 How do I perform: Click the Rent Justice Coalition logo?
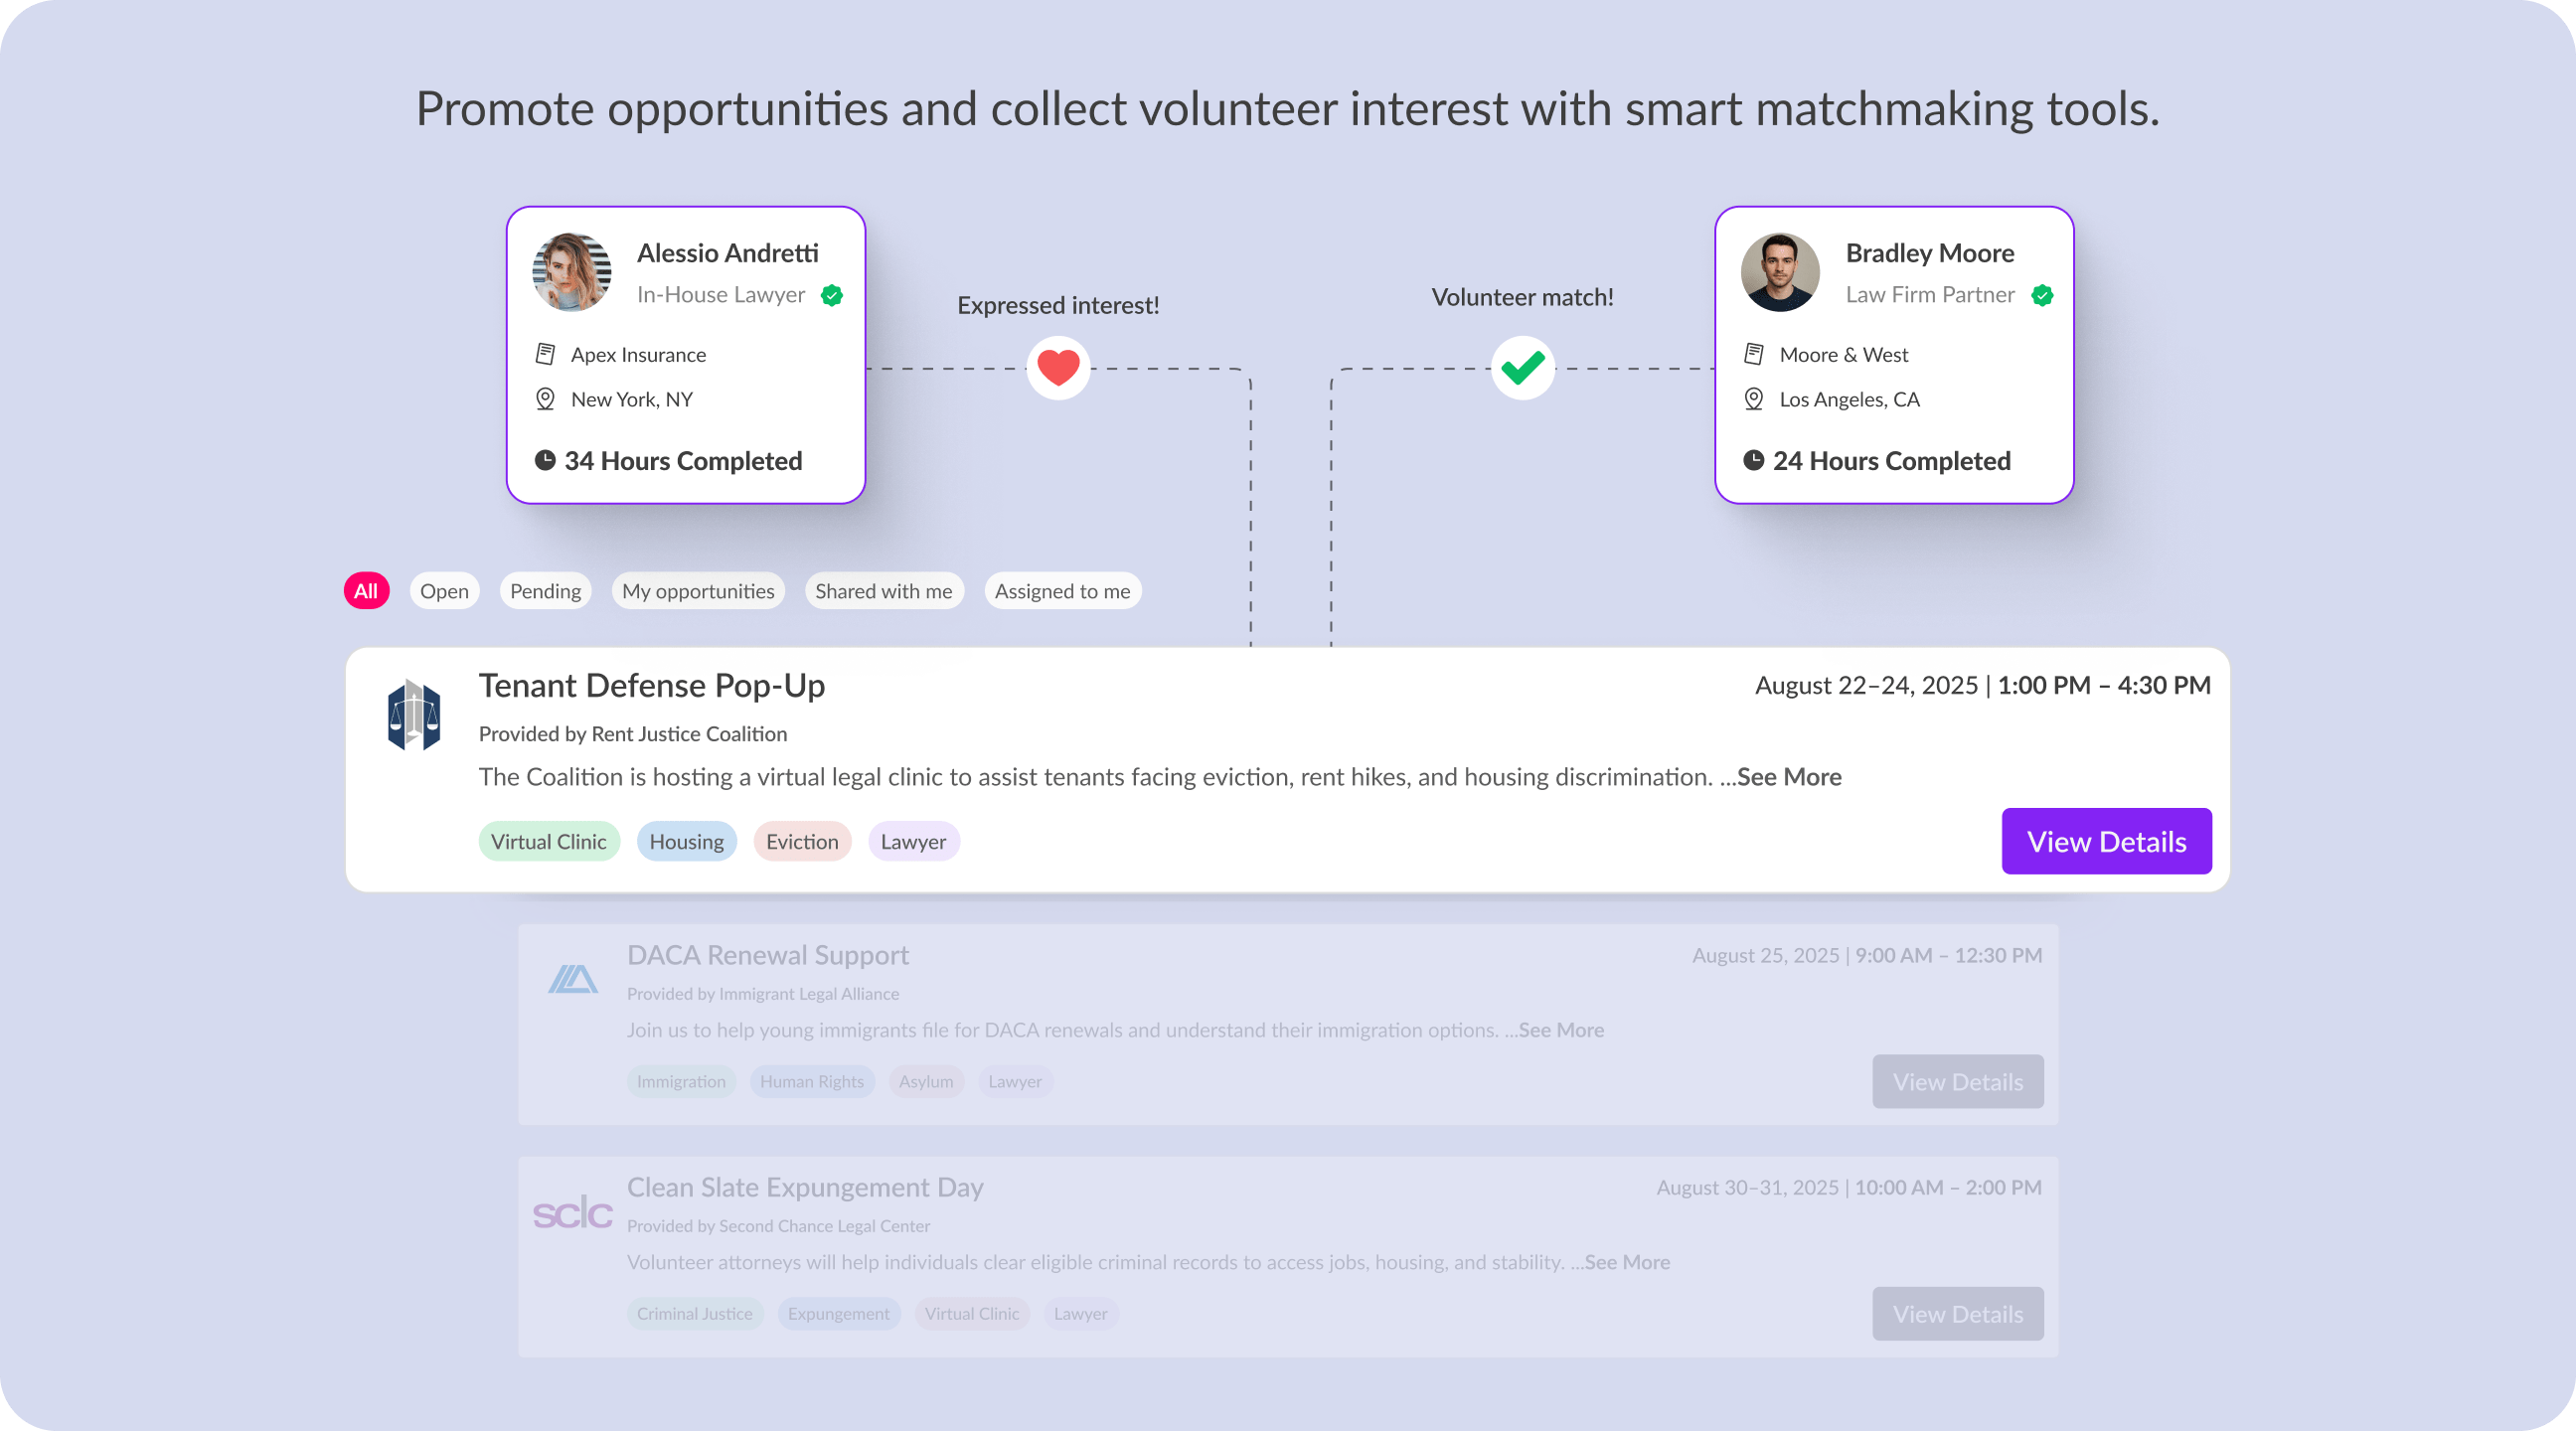(414, 715)
